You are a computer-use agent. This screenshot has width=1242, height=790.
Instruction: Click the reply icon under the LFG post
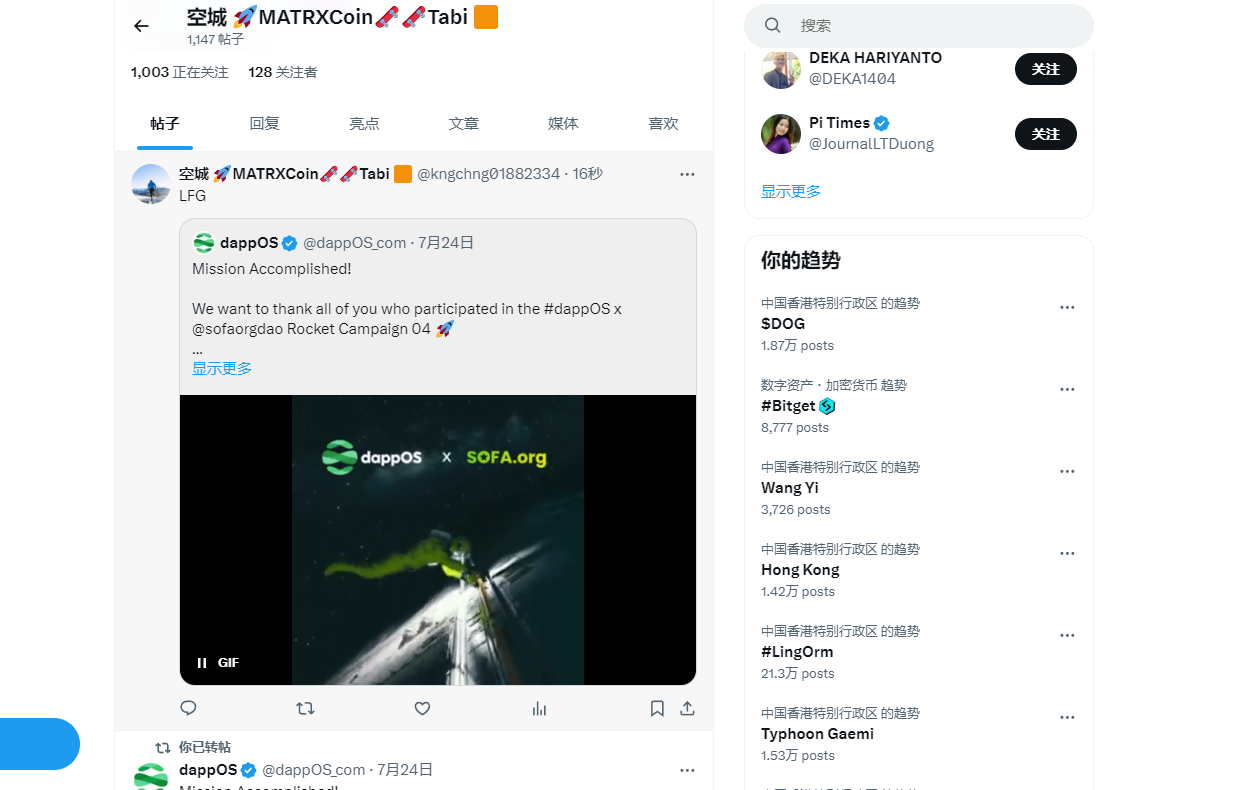(188, 708)
